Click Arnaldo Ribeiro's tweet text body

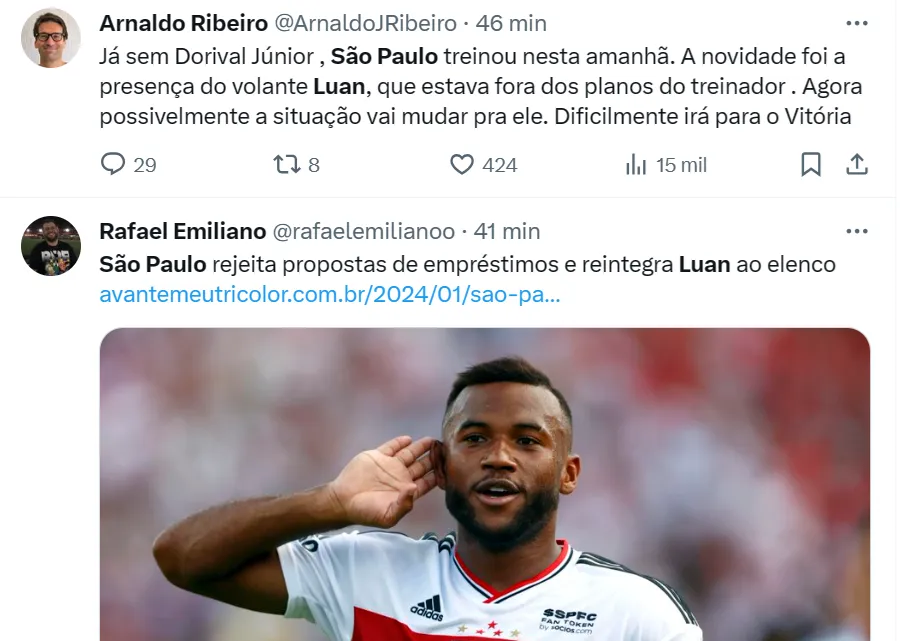pyautogui.click(x=481, y=86)
